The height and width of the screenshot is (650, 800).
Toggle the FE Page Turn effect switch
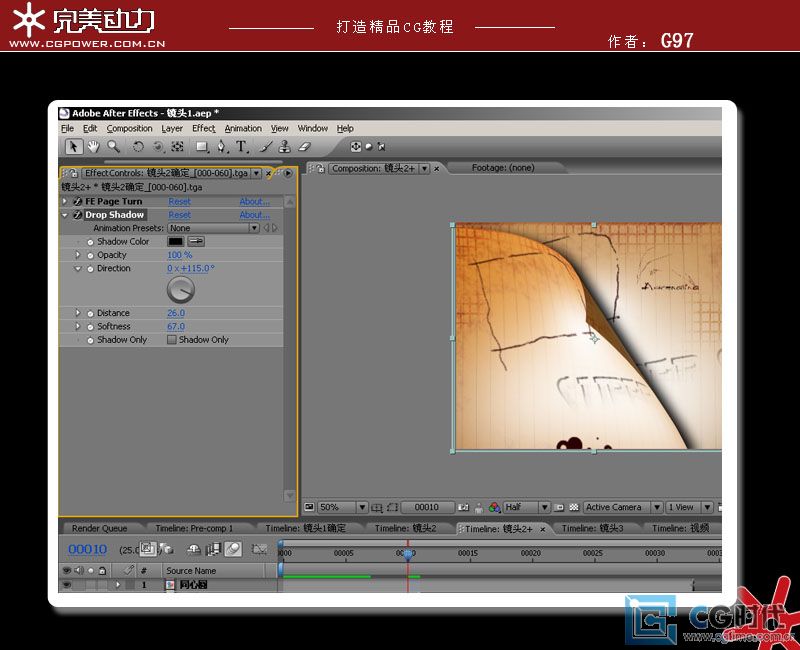[78, 202]
